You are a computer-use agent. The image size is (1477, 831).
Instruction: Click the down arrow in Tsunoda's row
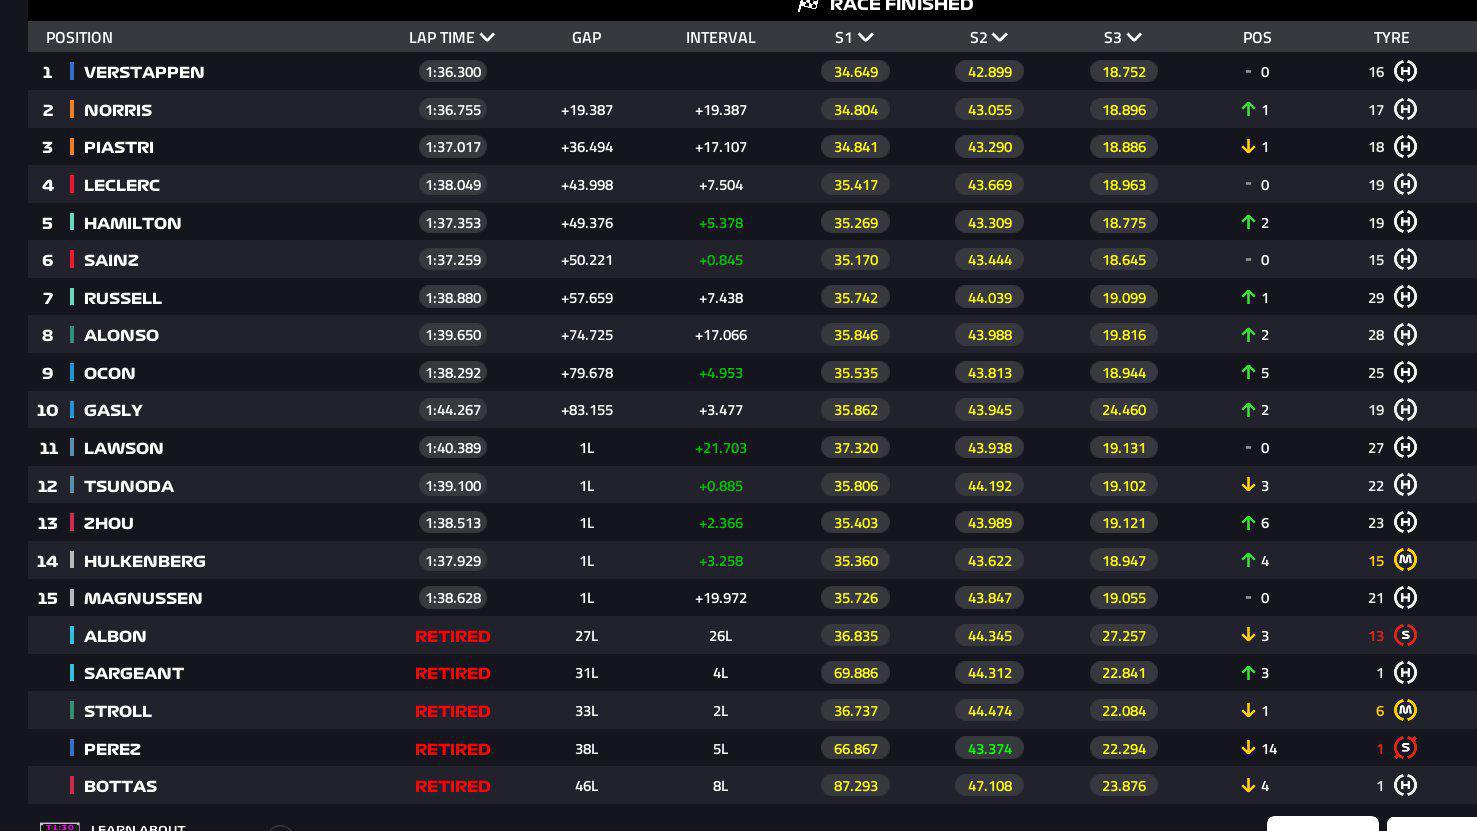point(1248,486)
